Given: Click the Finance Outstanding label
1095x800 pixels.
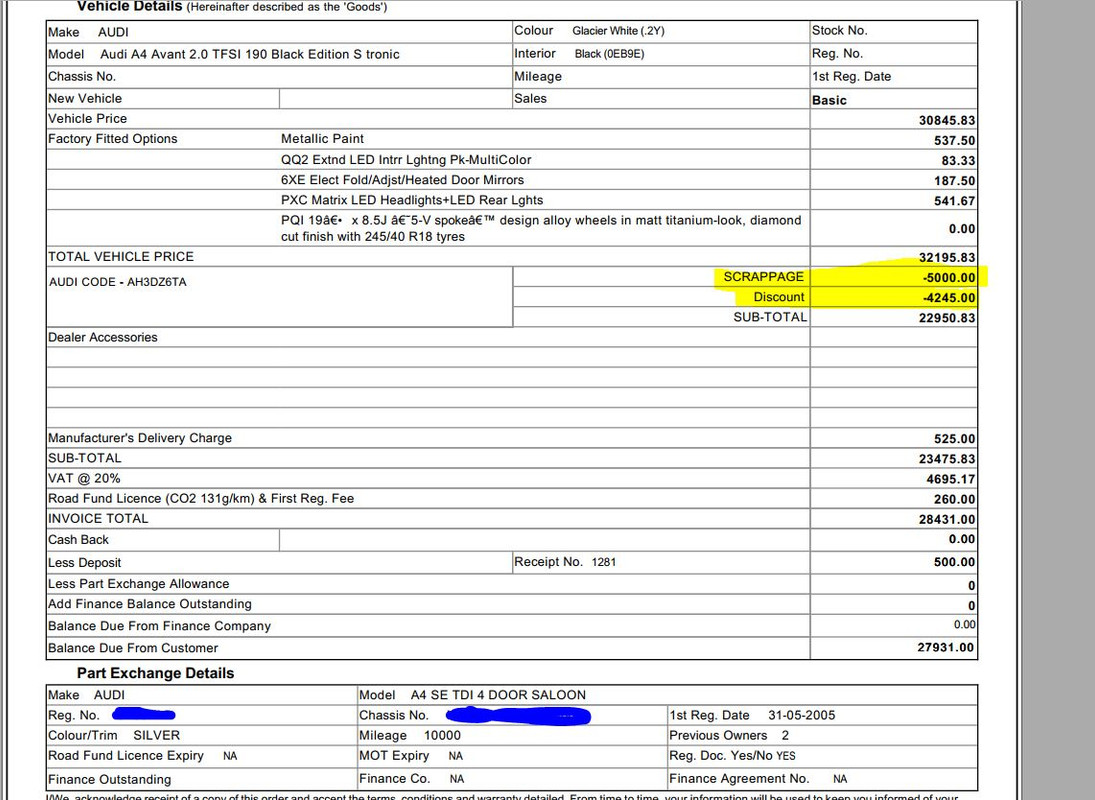Looking at the screenshot, I should click(x=110, y=779).
